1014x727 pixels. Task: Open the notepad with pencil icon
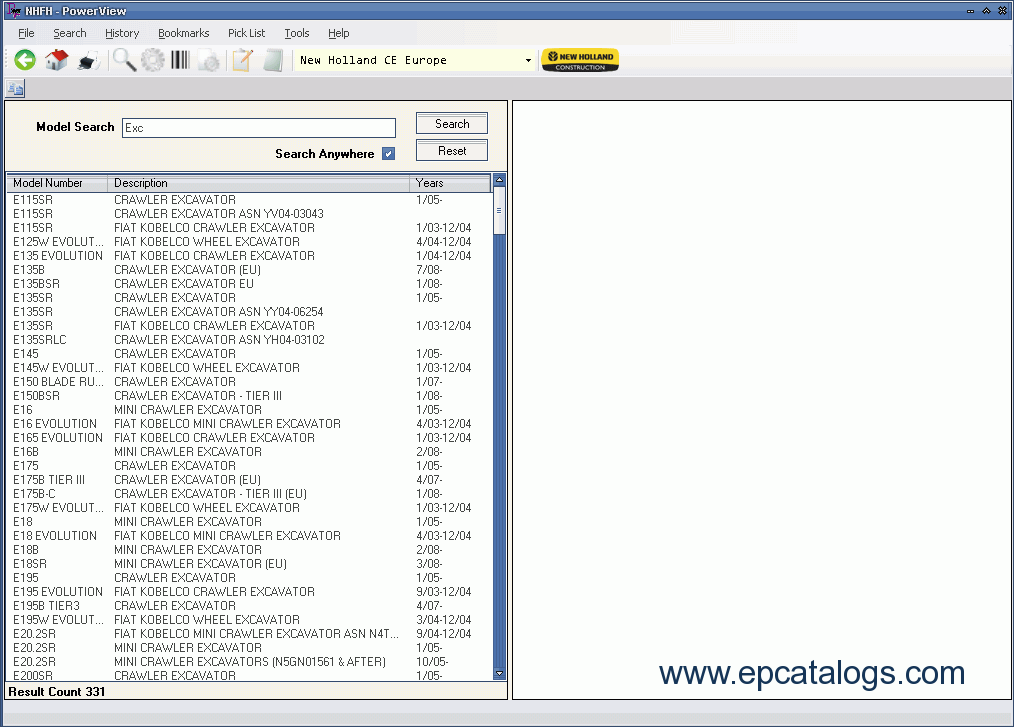(243, 60)
